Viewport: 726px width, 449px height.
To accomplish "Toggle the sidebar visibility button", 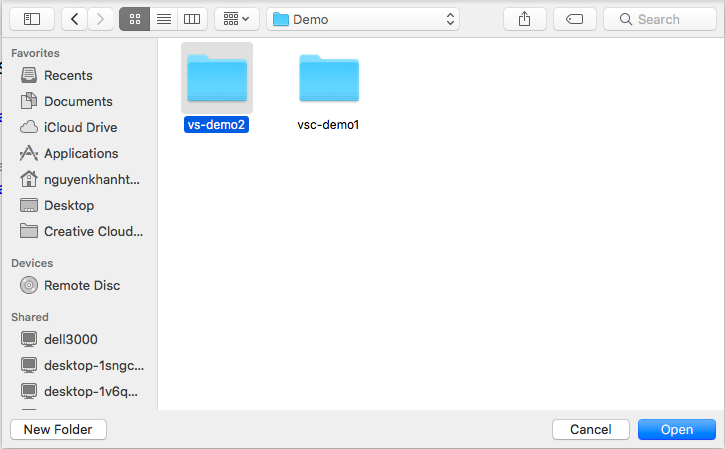I will tap(32, 19).
